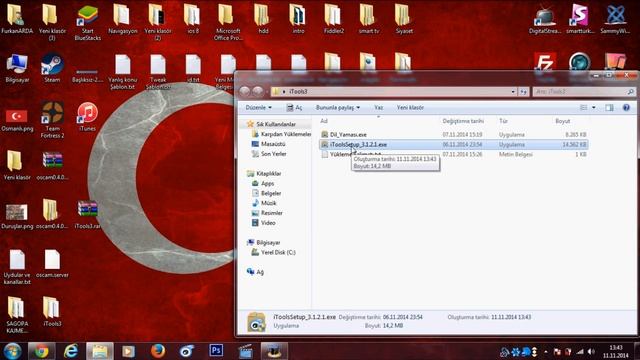Screen dimensions: 640x360
Task: Expand the address bar history dropdown
Action: [513, 92]
